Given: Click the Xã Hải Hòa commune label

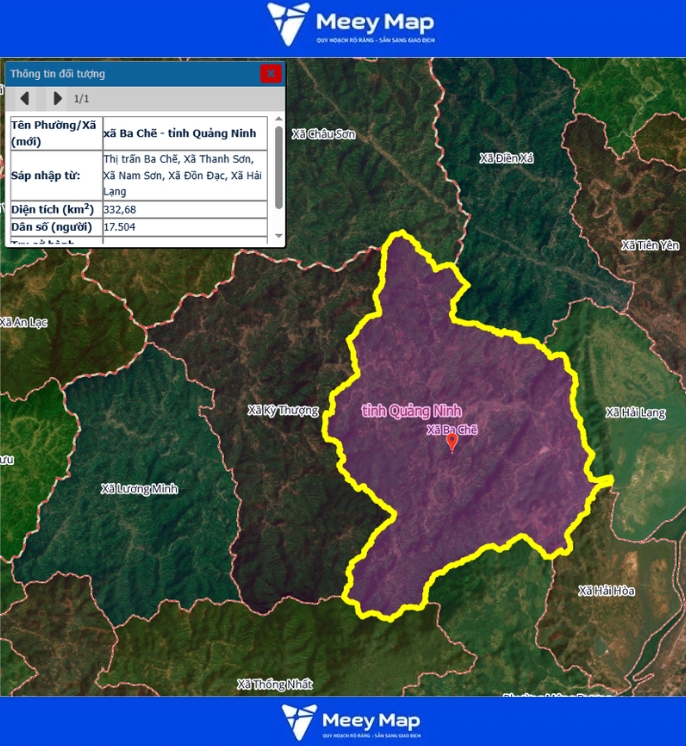Looking at the screenshot, I should coord(606,591).
